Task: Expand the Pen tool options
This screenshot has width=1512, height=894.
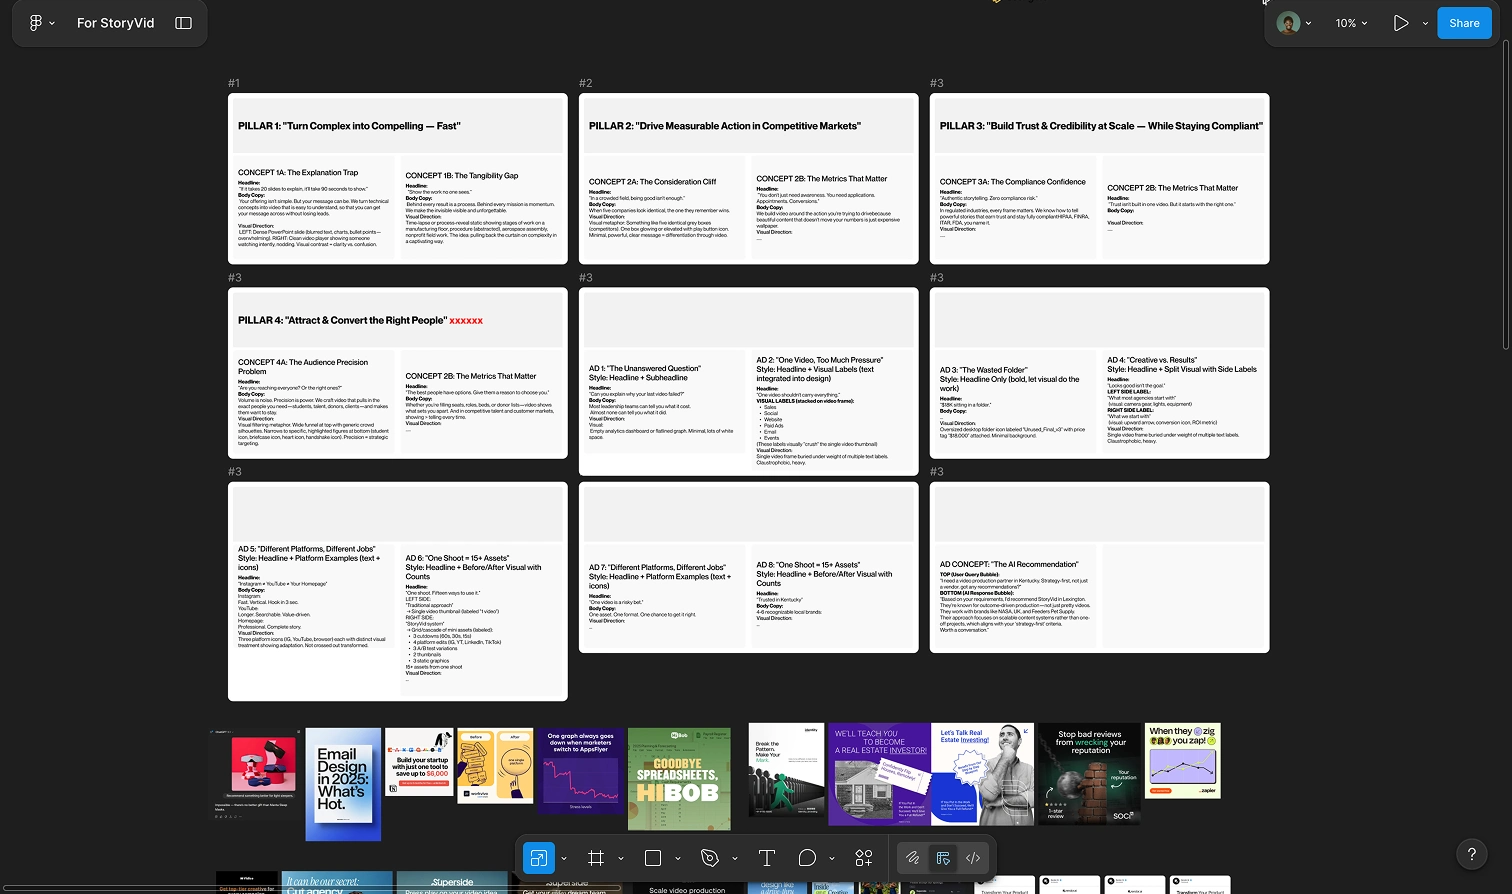Action: tap(735, 857)
